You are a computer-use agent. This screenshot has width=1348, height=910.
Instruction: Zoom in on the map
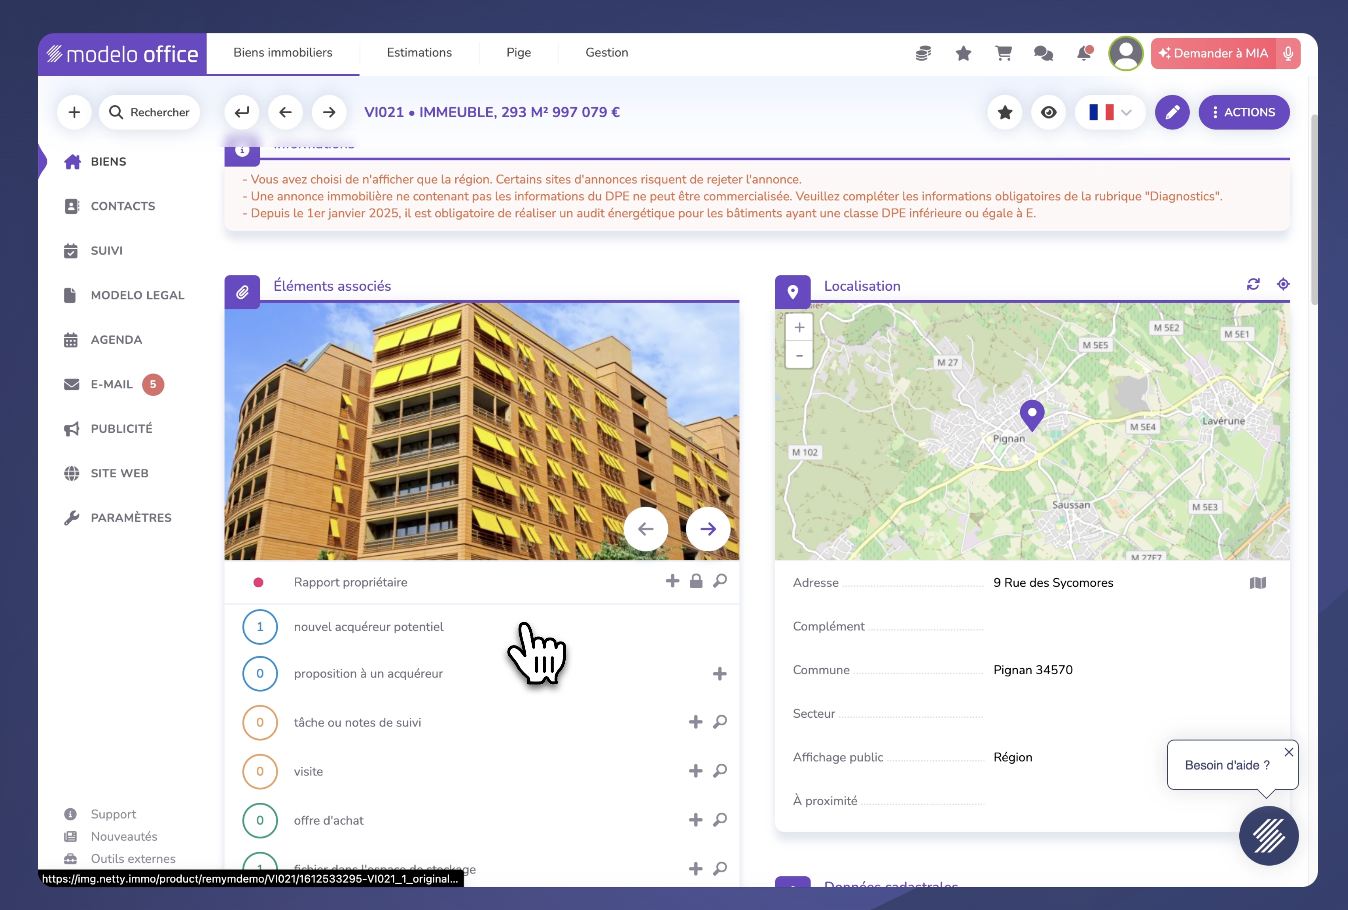point(799,327)
